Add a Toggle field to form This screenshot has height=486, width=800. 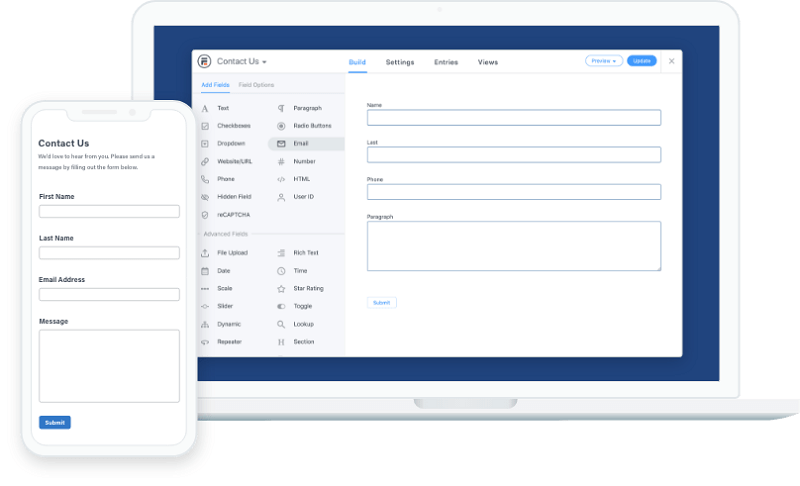point(302,306)
